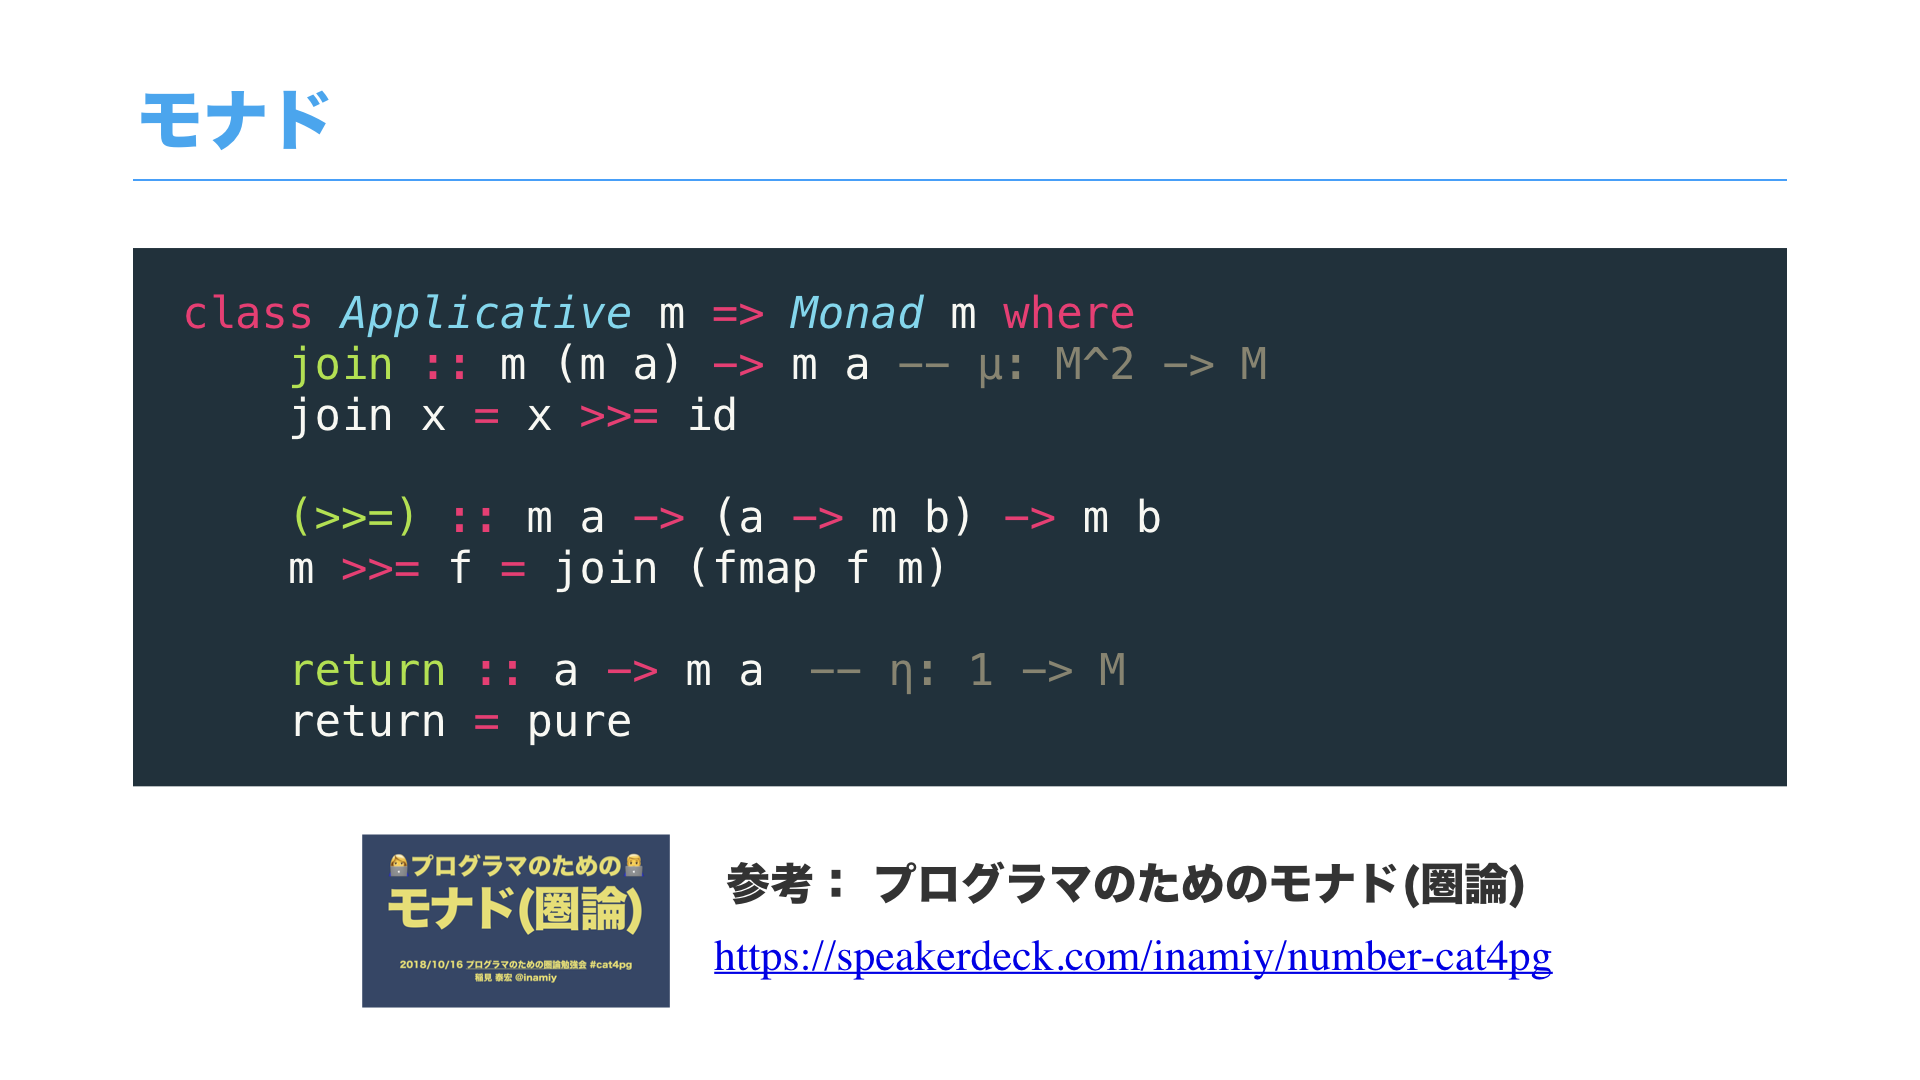Viewport: 1920px width, 1080px height.
Task: Select the id argument after >>=
Action: pyautogui.click(x=712, y=415)
